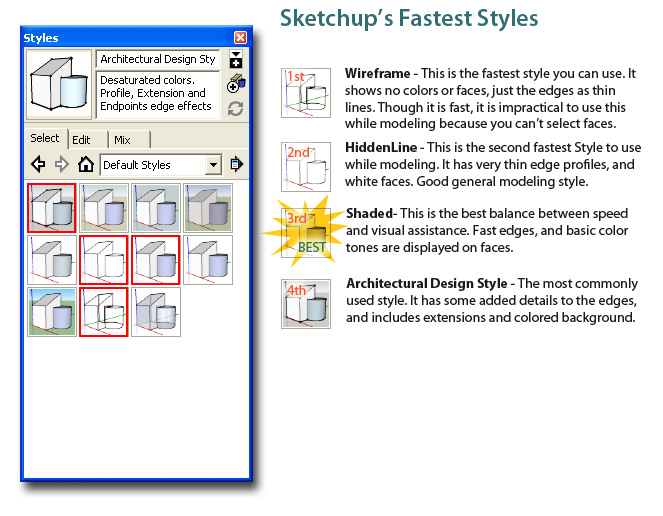Switch to the Edit tab
The width and height of the screenshot is (663, 516).
pyautogui.click(x=81, y=140)
